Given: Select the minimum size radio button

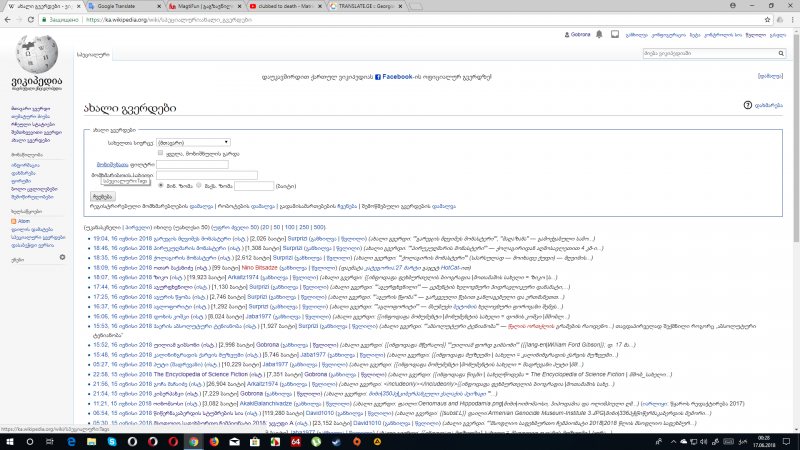Looking at the screenshot, I should click(164, 186).
